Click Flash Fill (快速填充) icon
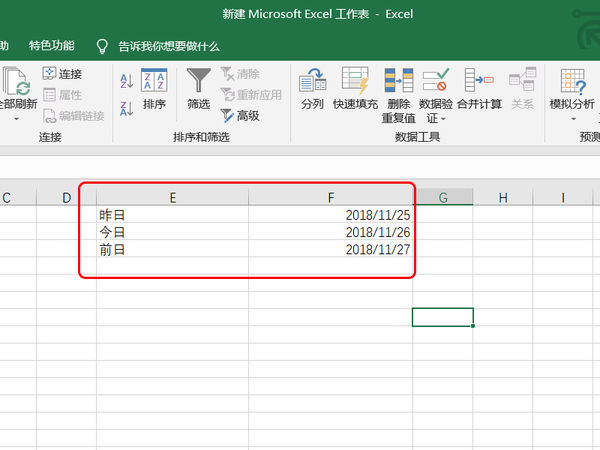The width and height of the screenshot is (600, 450). click(x=355, y=89)
